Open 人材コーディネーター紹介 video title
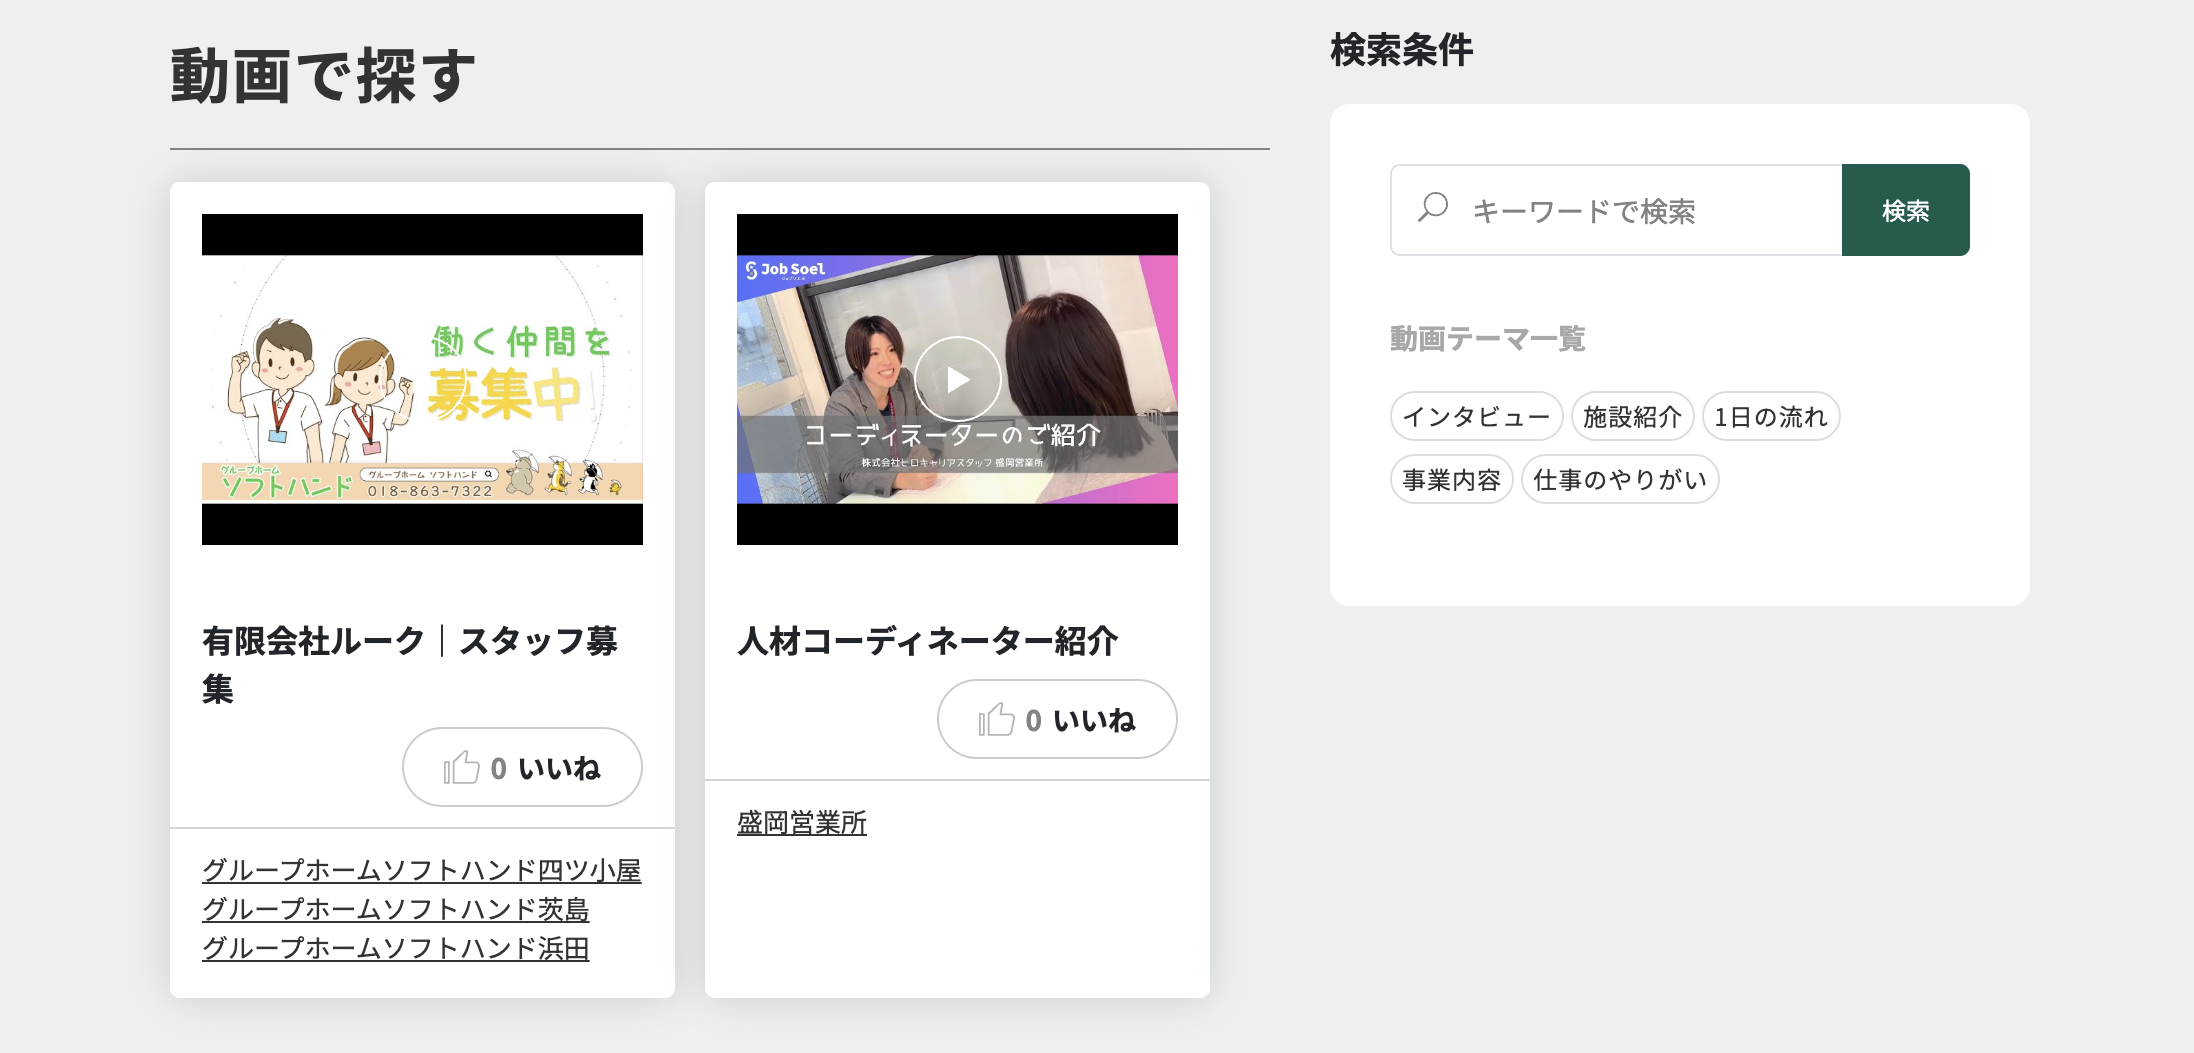Screen dimensions: 2194x1053 coord(927,641)
